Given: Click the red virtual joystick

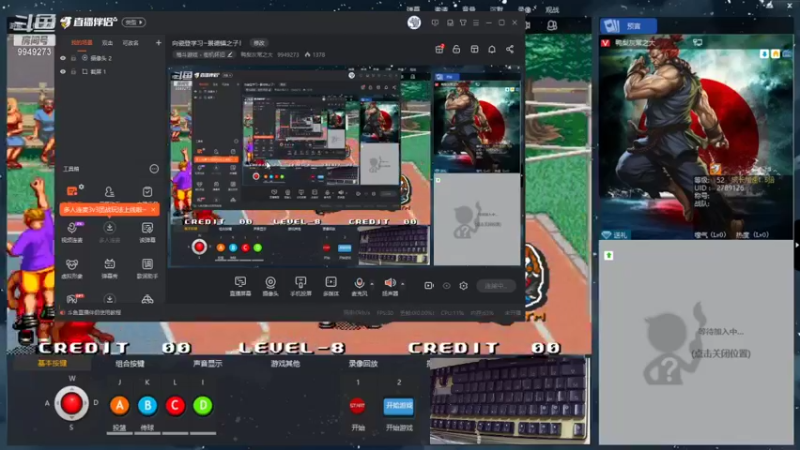Looking at the screenshot, I should tap(71, 403).
